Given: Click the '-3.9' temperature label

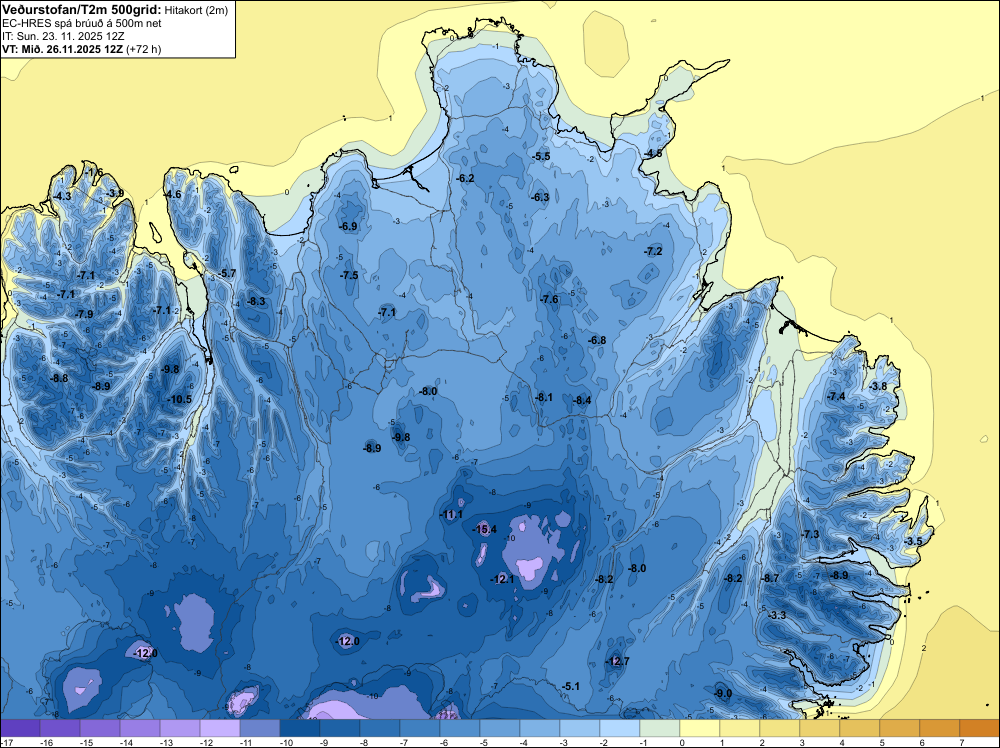Looking at the screenshot, I should pyautogui.click(x=115, y=193).
